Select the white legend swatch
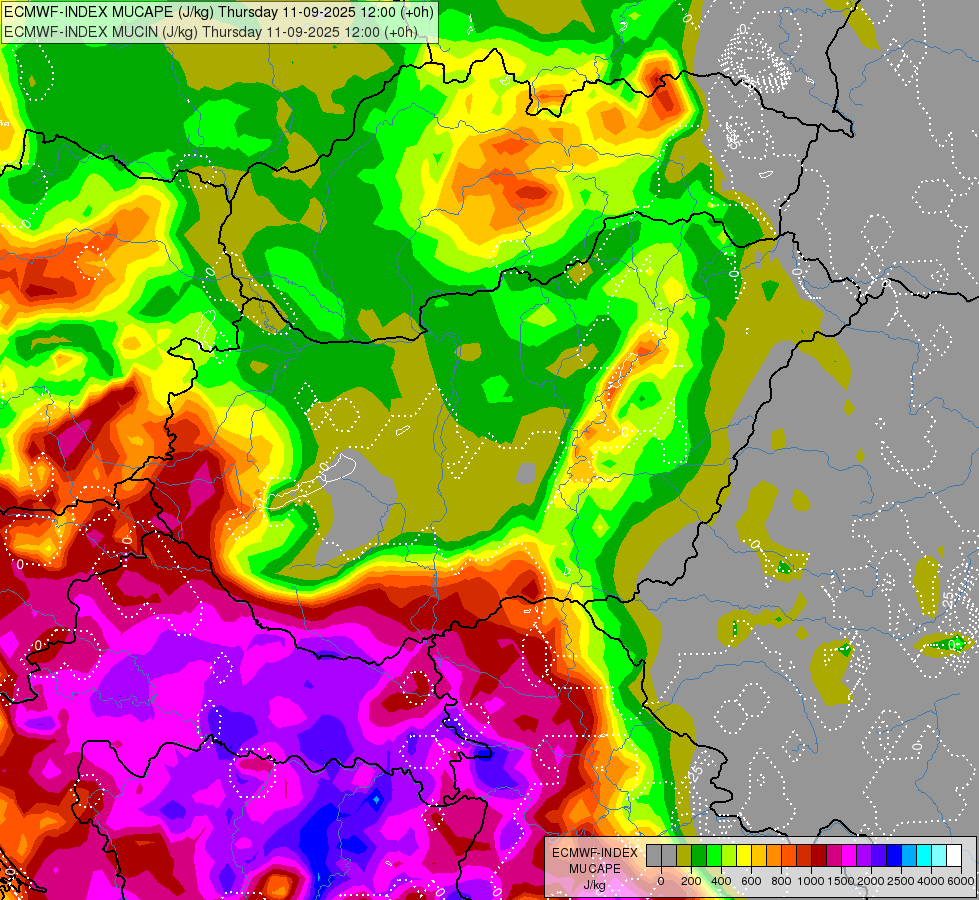Viewport: 979px width, 900px height. (954, 855)
